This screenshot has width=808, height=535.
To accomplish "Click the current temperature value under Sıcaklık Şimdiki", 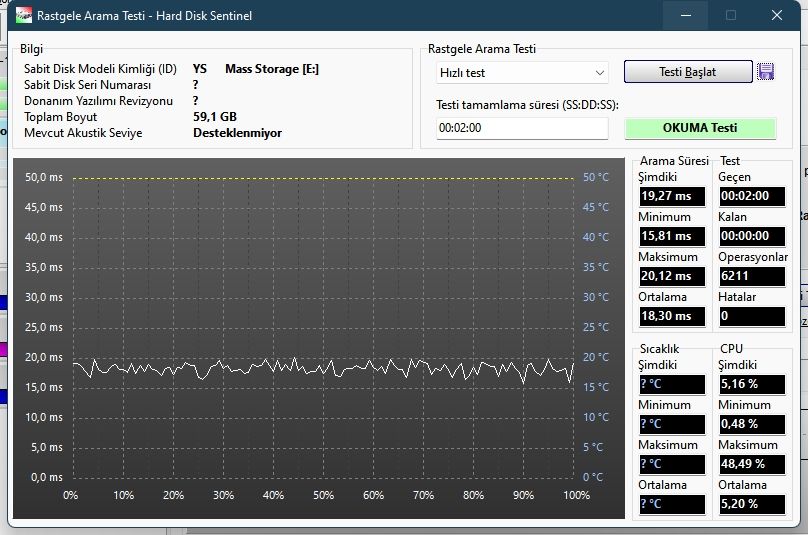I will [x=671, y=384].
